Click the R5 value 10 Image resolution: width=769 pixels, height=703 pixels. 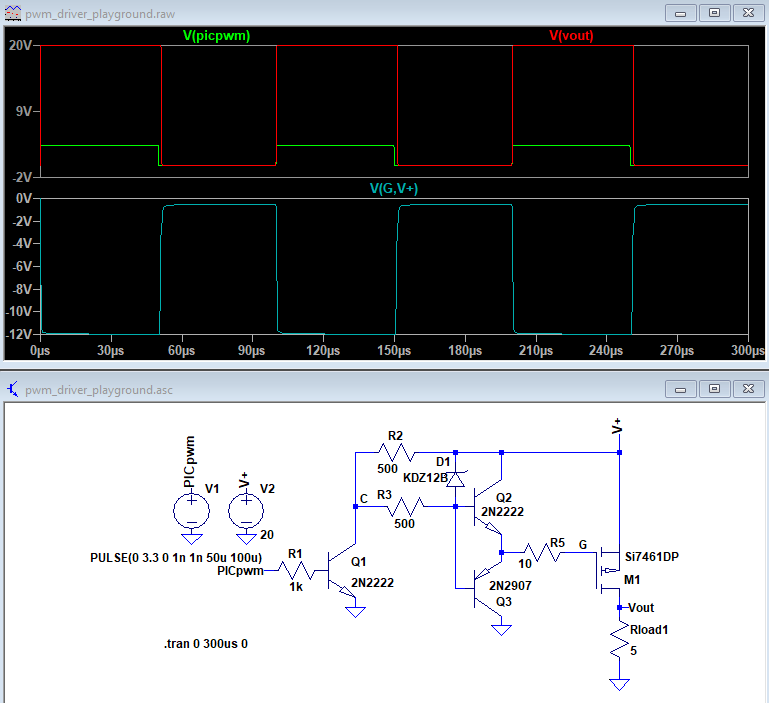(x=525, y=564)
